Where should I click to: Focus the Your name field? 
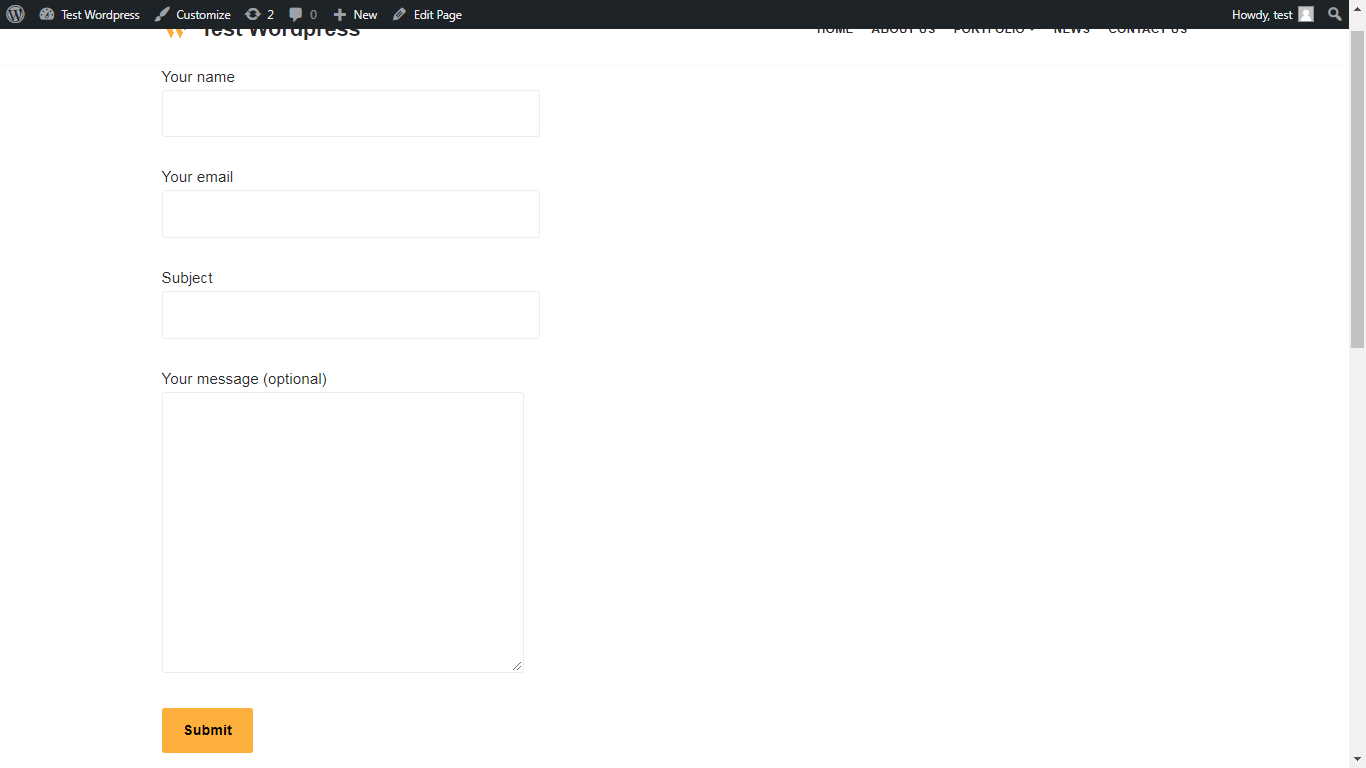(351, 113)
